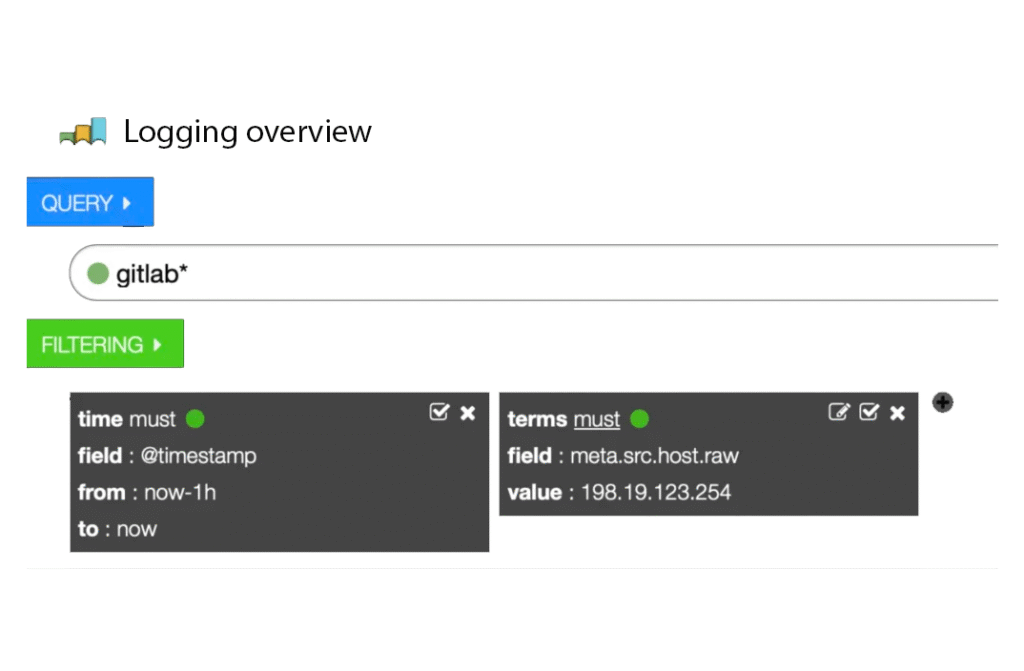Click the green status dot of the time filter
The image size is (1024, 671).
click(195, 419)
